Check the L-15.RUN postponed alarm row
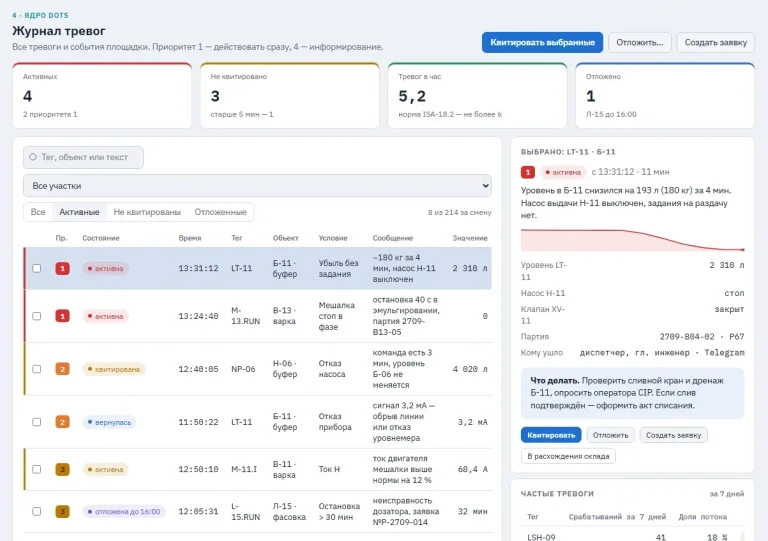This screenshot has height=541, width=768. (37, 512)
